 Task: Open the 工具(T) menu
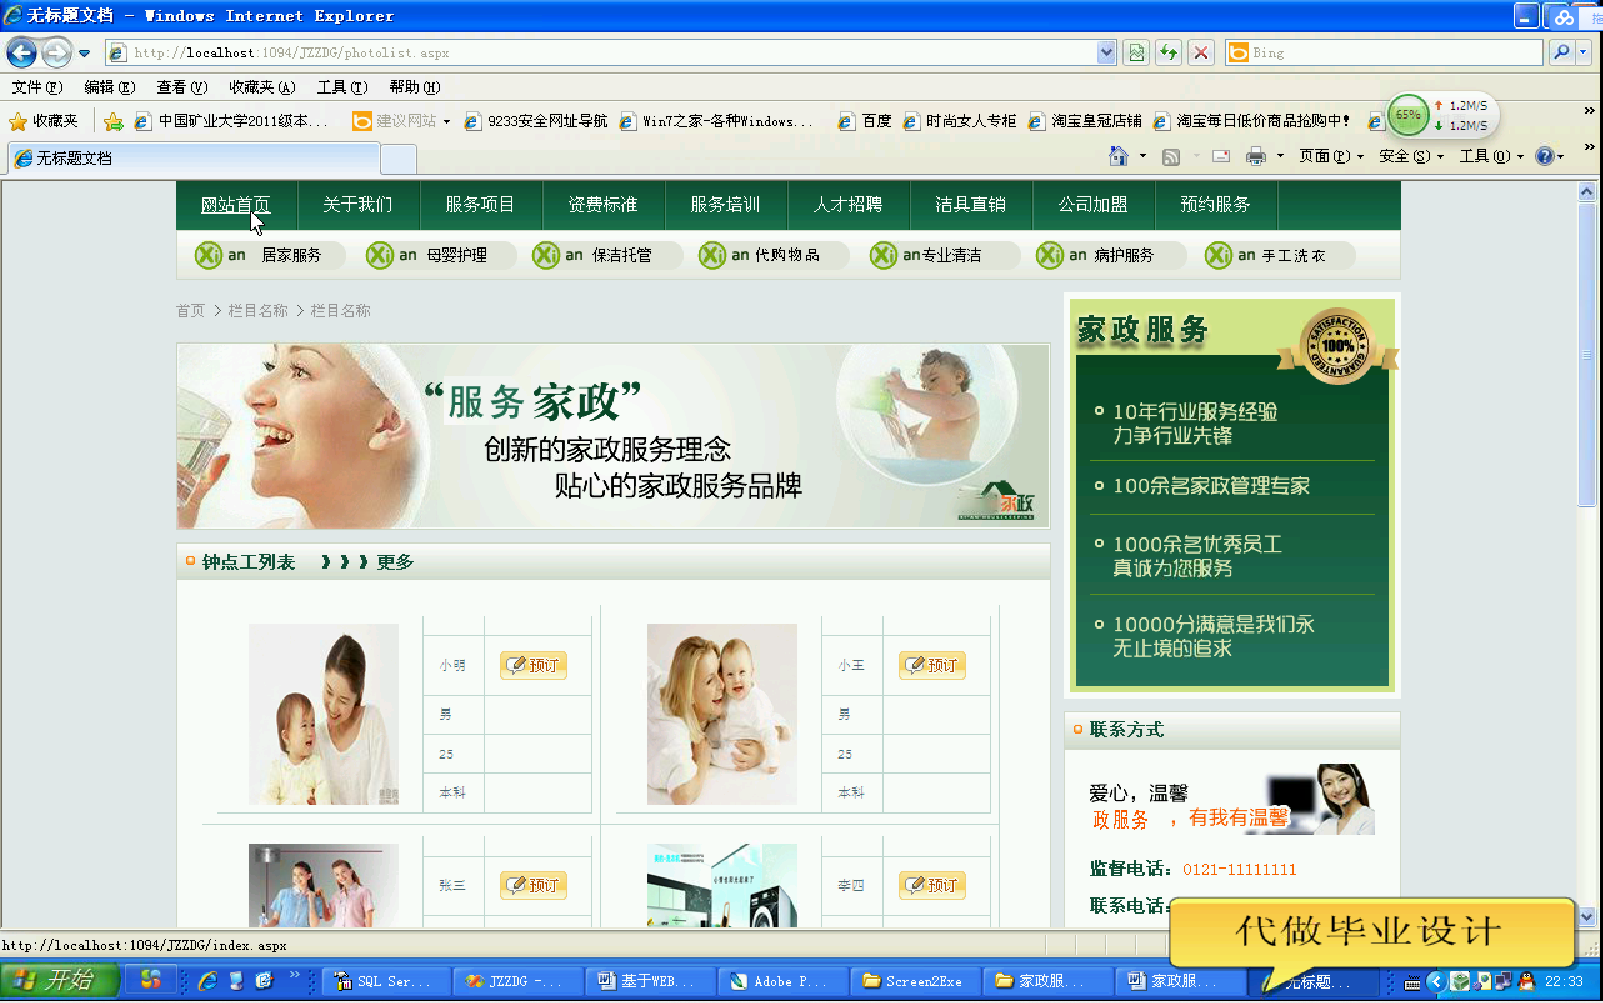point(342,88)
